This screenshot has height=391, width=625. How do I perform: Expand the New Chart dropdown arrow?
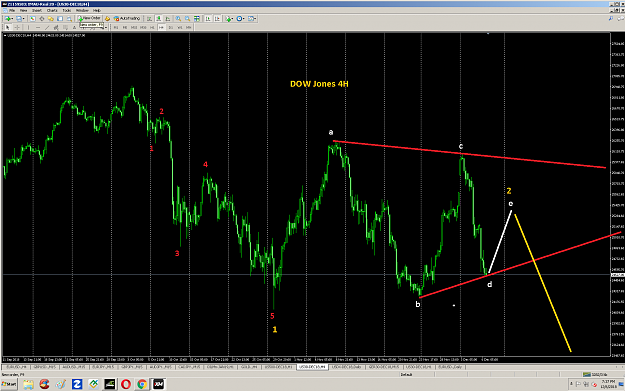click(x=12, y=18)
